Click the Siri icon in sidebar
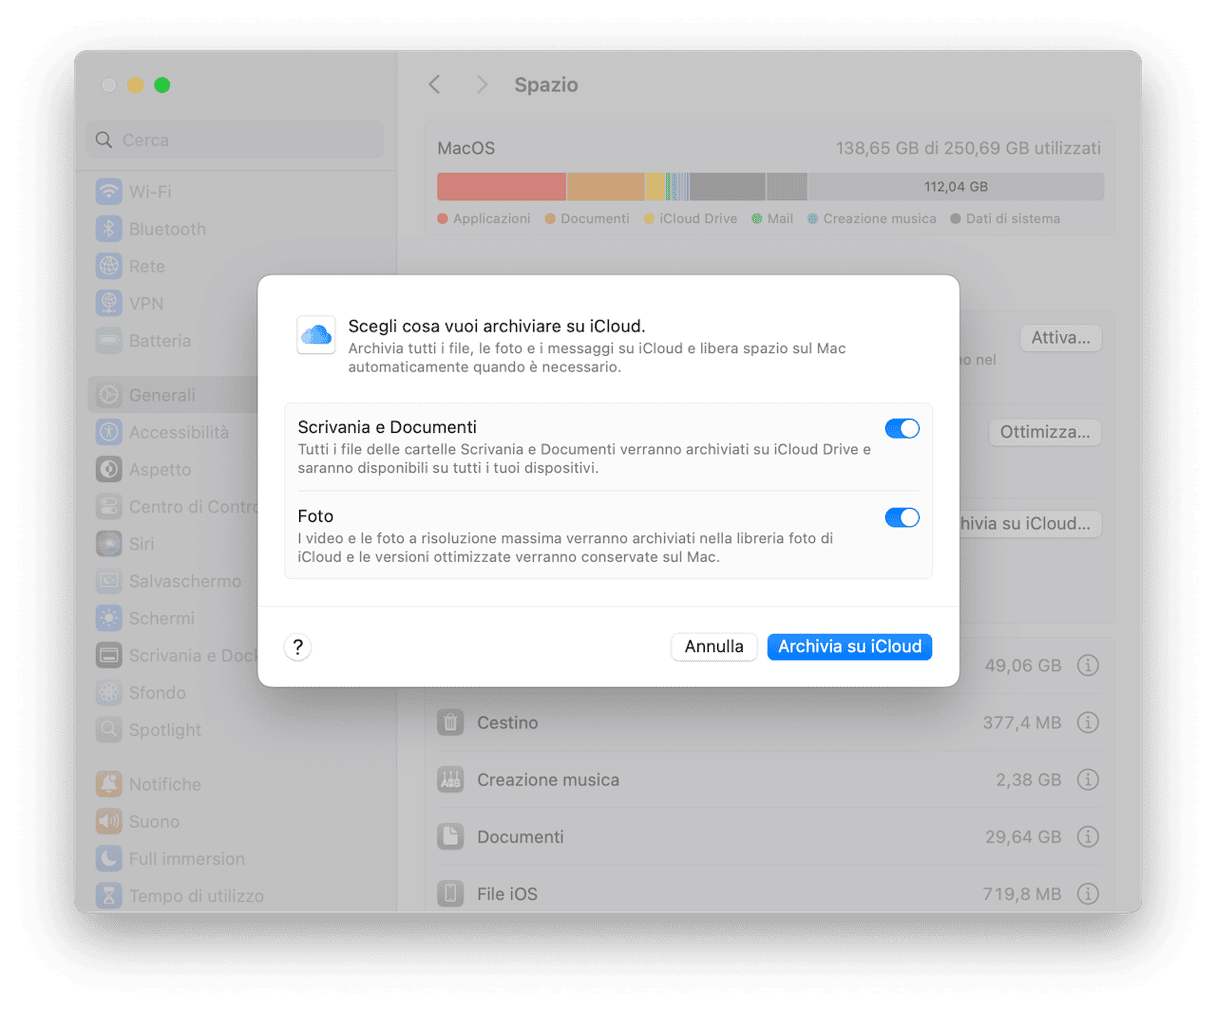The height and width of the screenshot is (1011, 1216). (x=109, y=544)
